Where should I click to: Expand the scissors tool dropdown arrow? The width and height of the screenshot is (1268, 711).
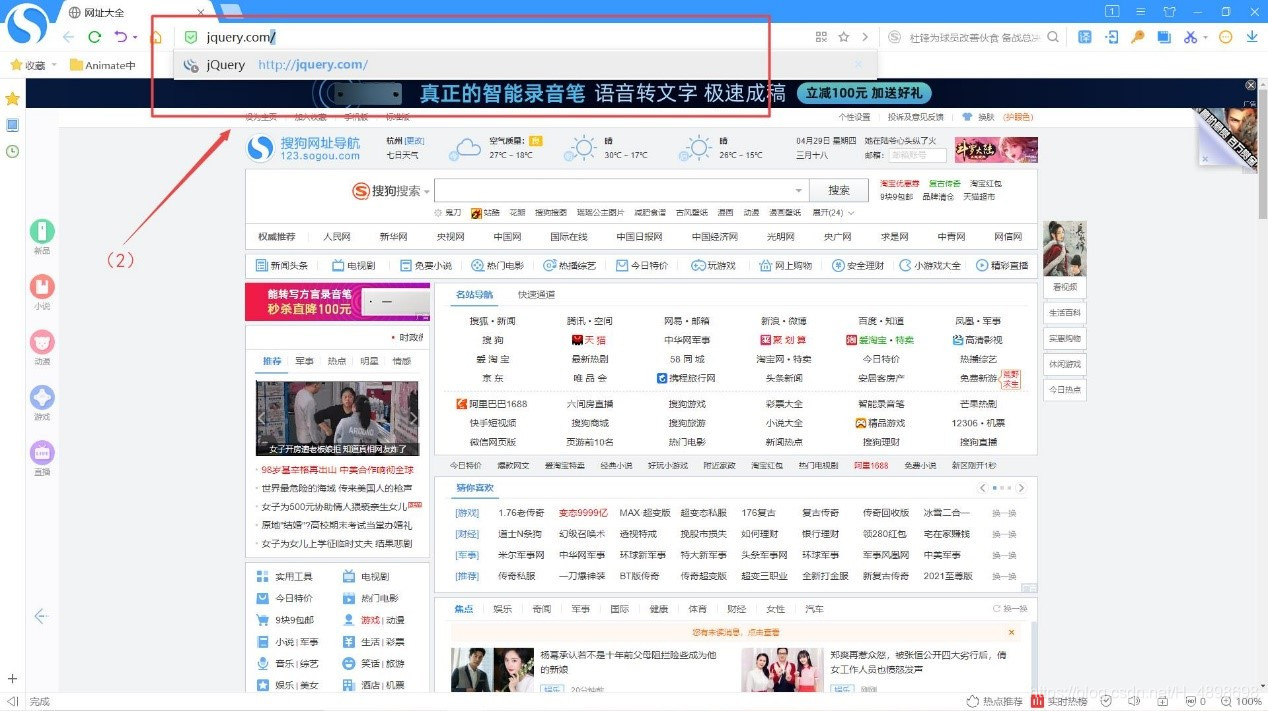coord(1205,38)
